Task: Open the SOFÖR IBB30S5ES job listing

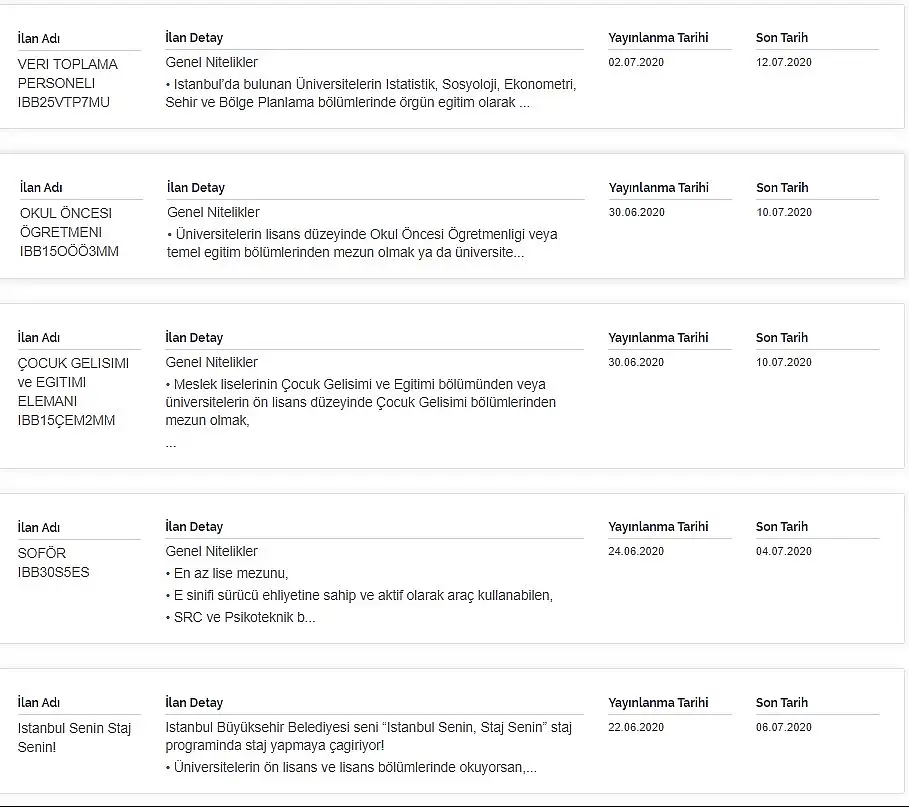Action: 53,562
